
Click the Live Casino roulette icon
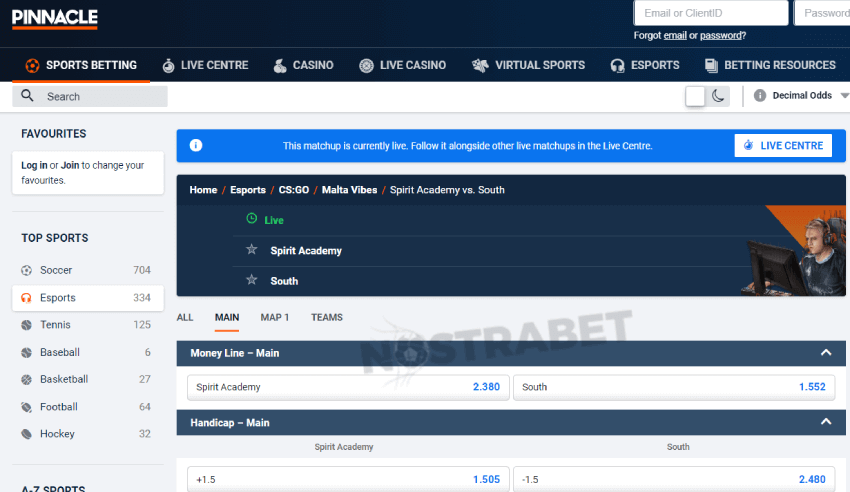click(366, 66)
